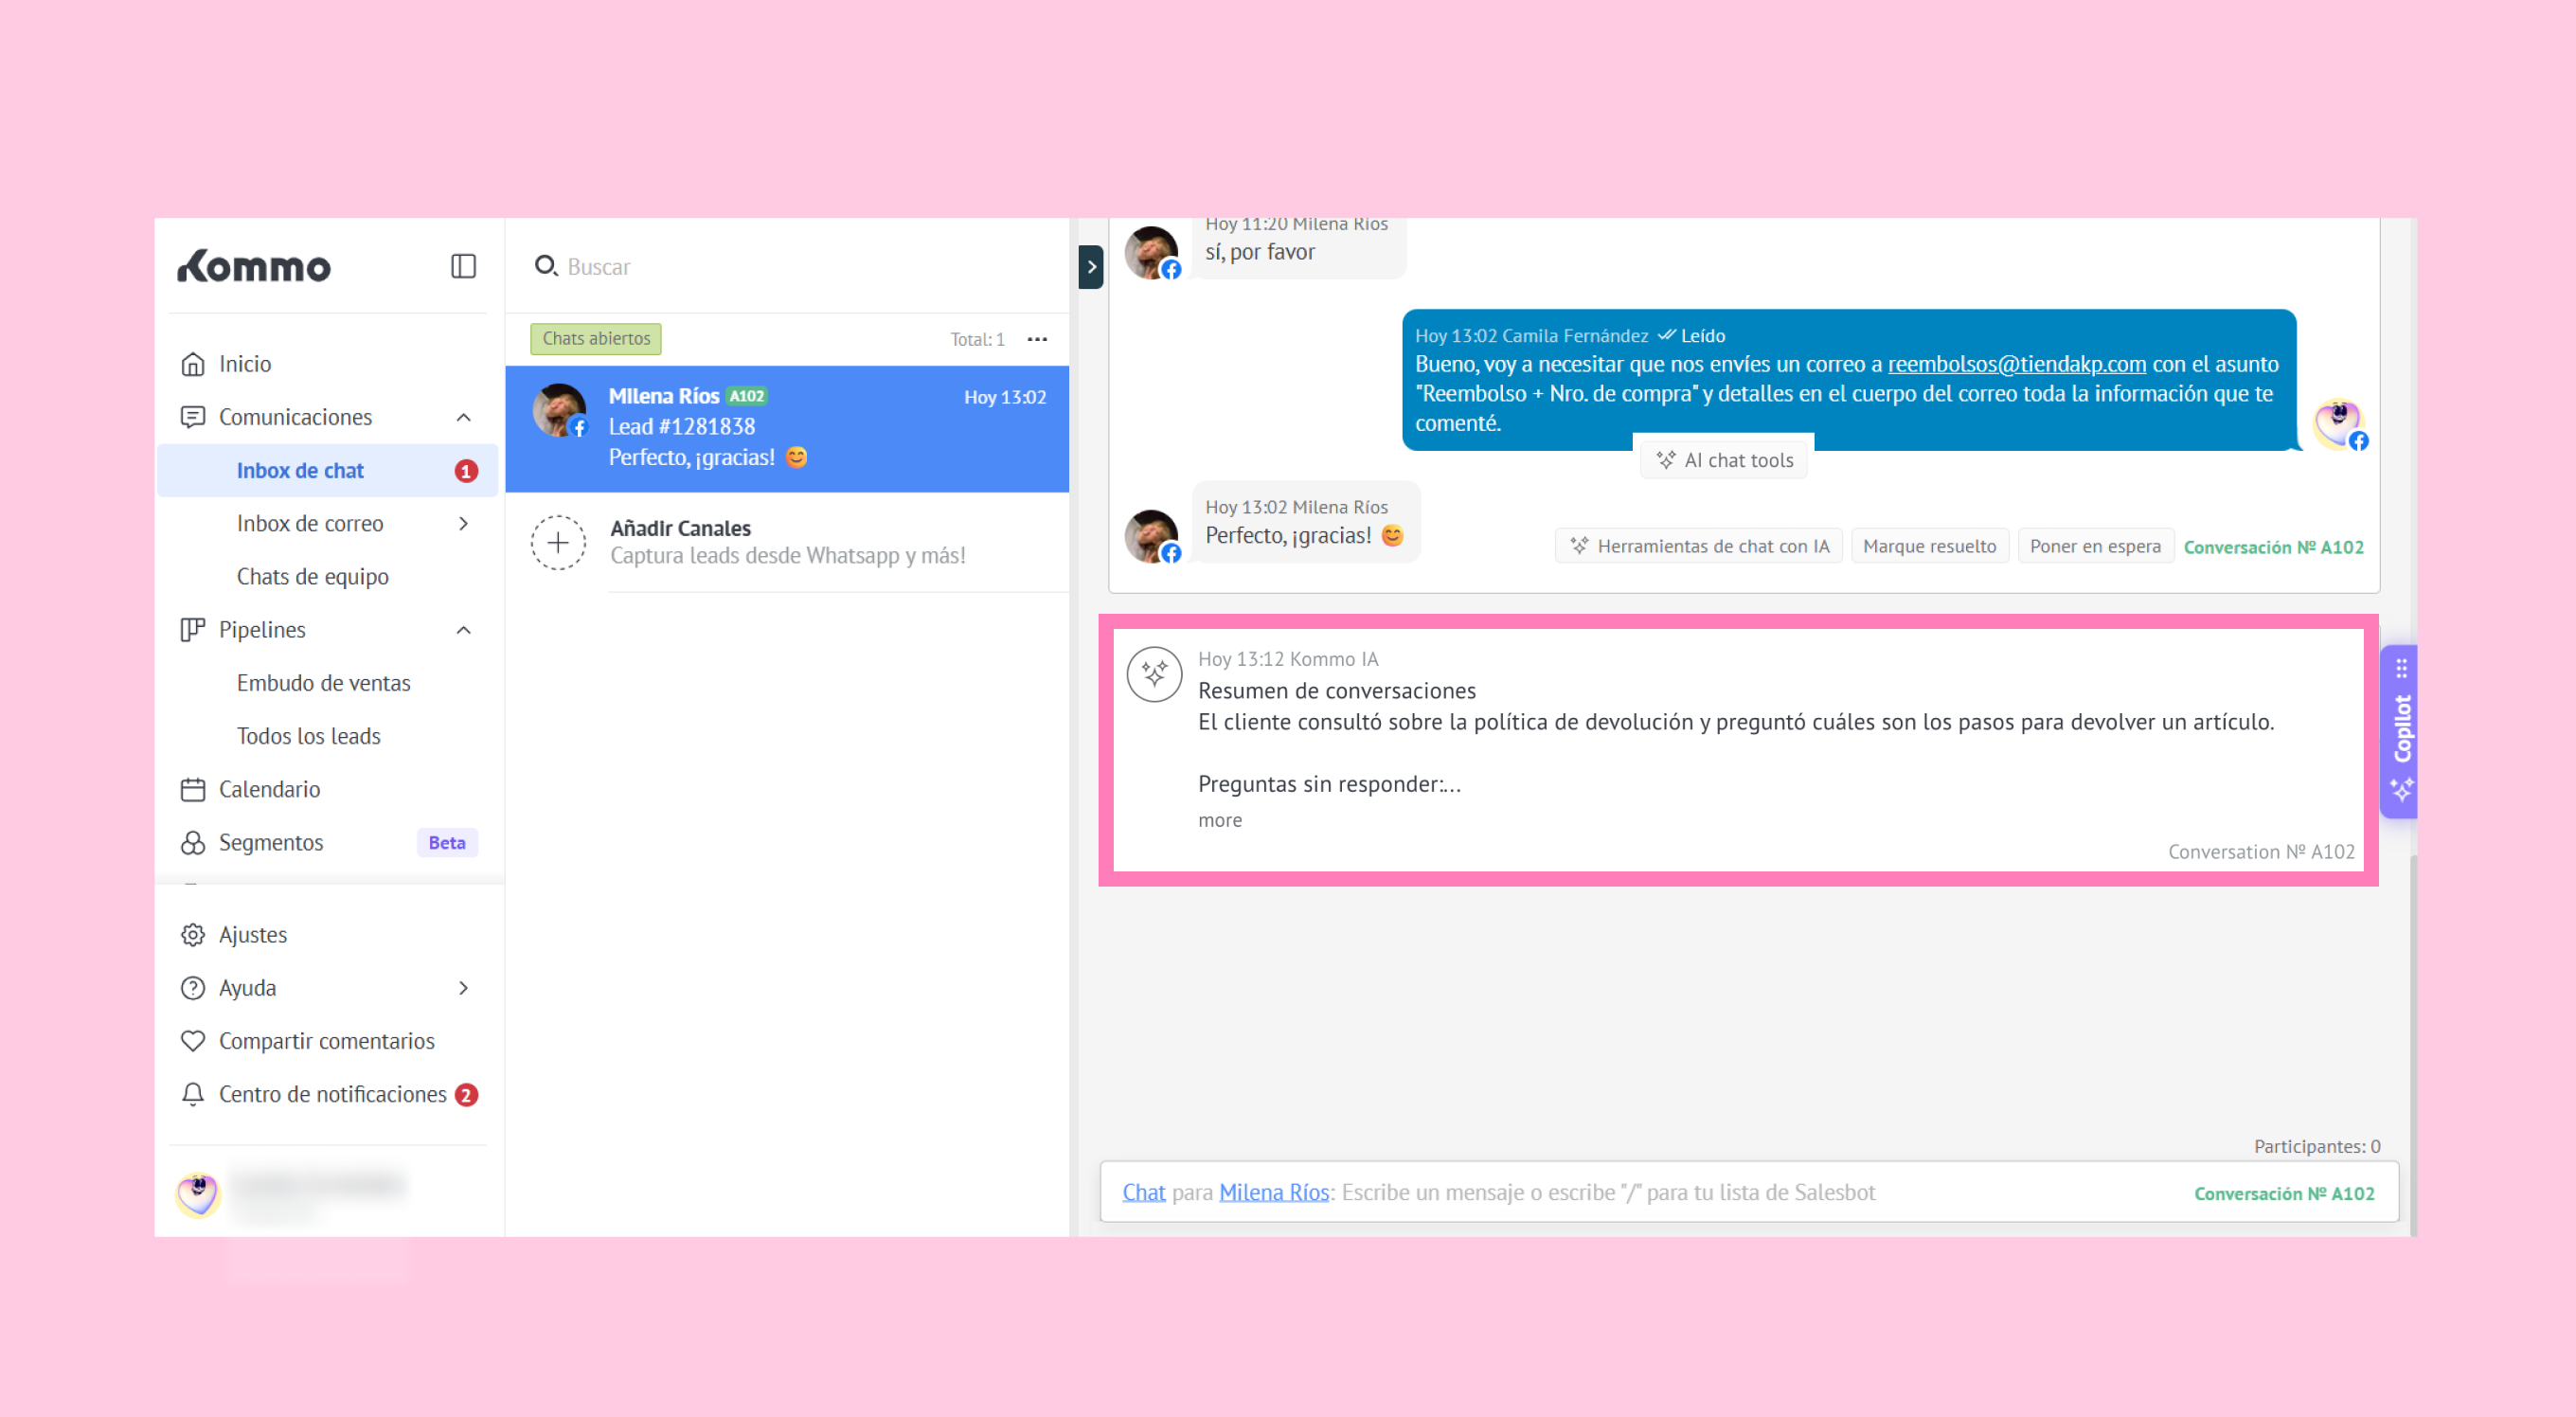Click the user profile avatar in the sidebar
Image resolution: width=2576 pixels, height=1417 pixels.
(x=198, y=1194)
